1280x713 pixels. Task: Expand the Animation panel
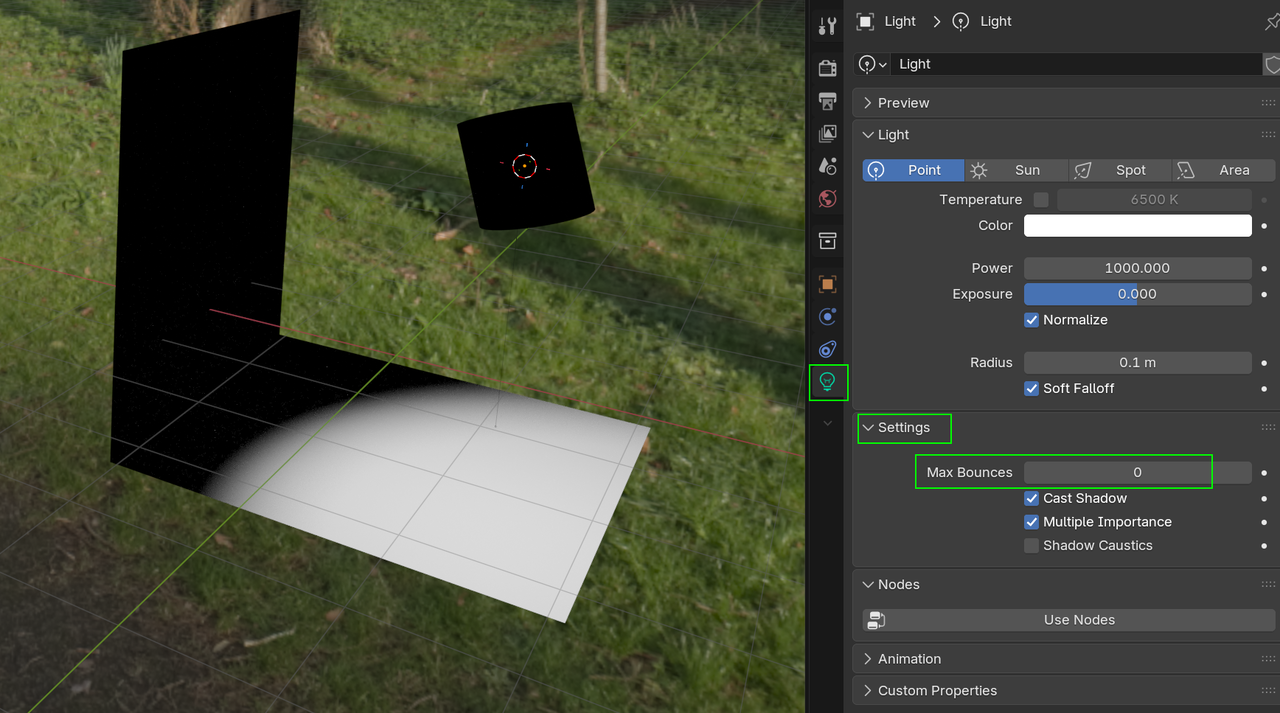[x=909, y=659]
